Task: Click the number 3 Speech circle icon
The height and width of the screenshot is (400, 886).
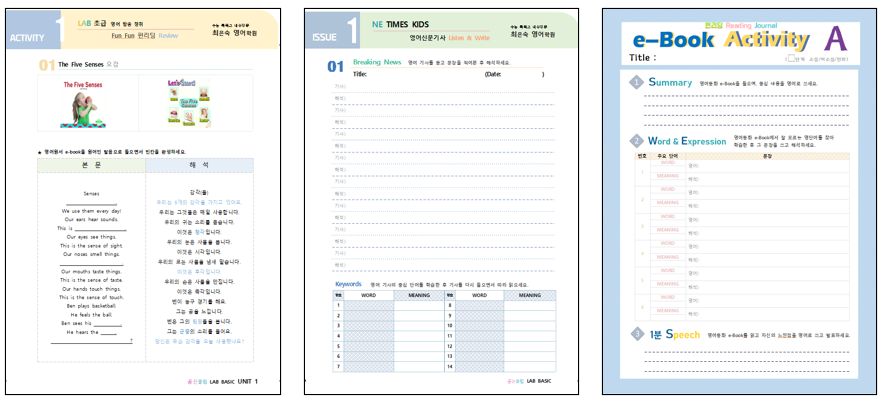Action: 637,334
